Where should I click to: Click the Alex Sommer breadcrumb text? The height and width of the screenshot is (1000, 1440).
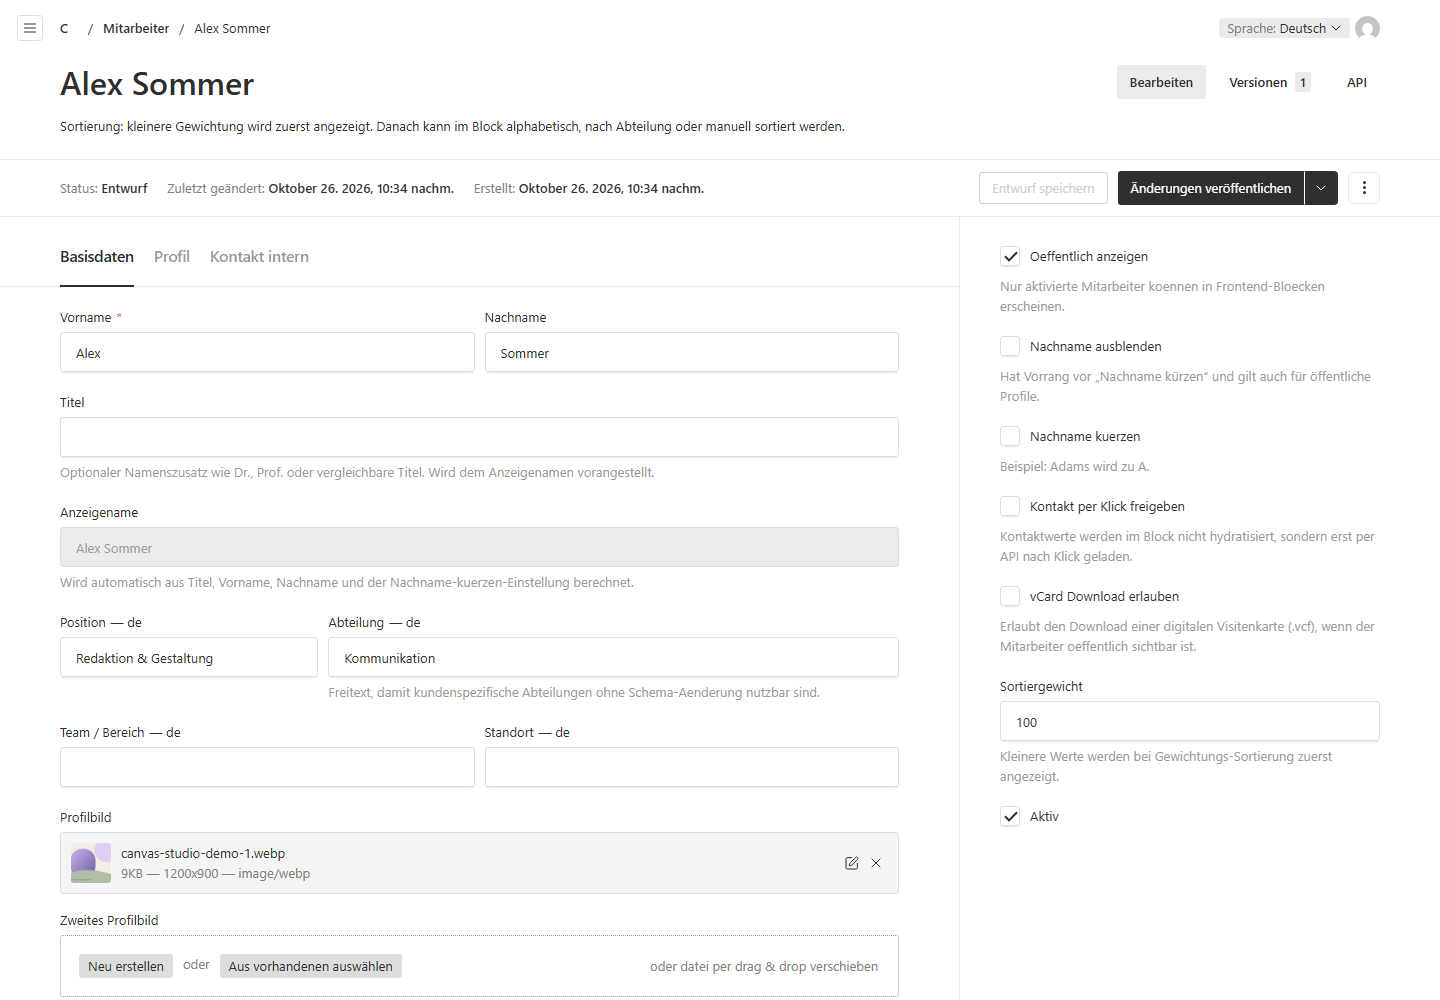[x=232, y=29]
